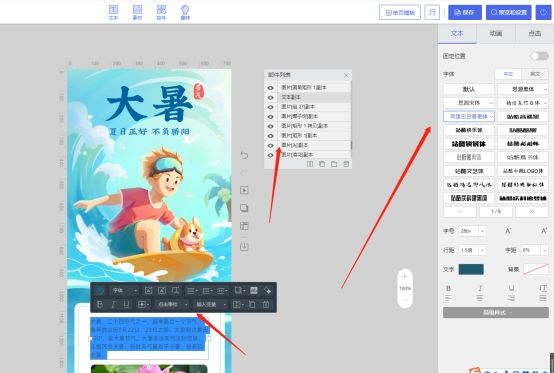
Task: Hide the 文本副本 layer via eye icon
Action: click(271, 97)
